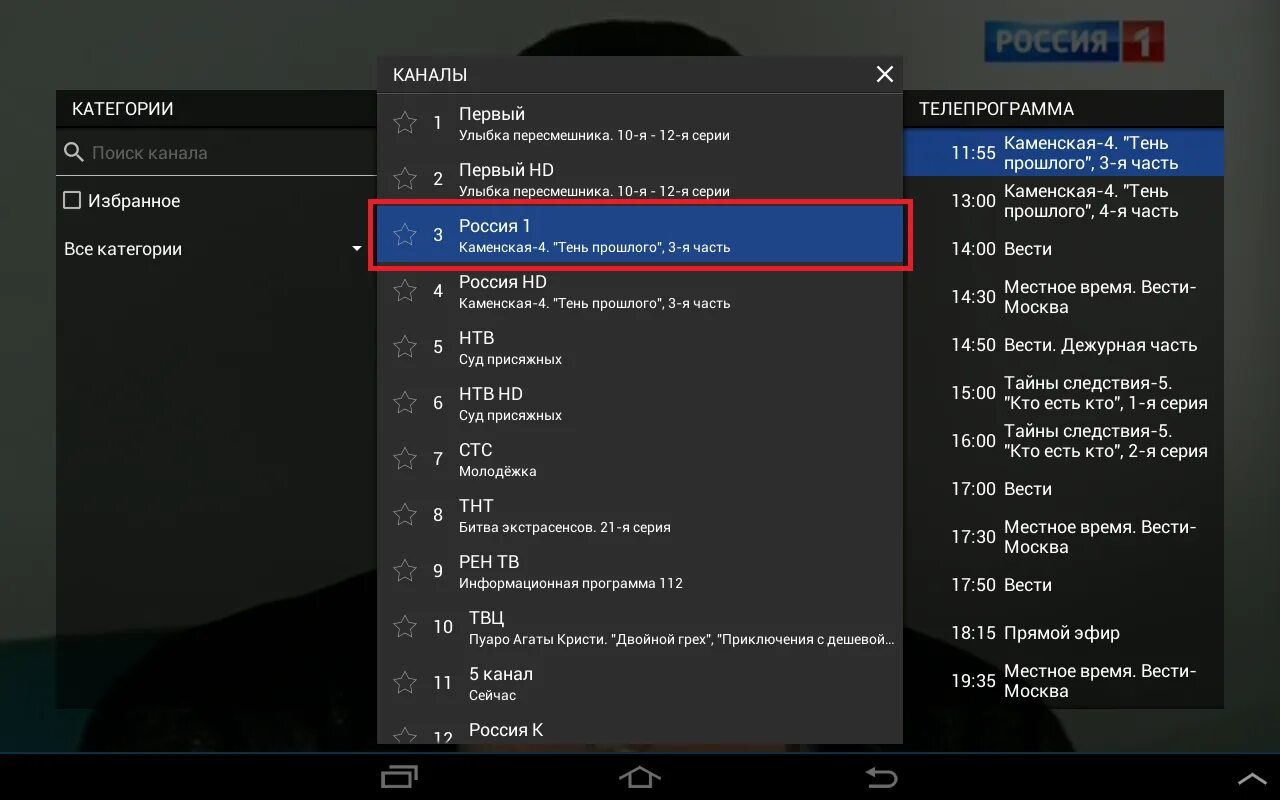The width and height of the screenshot is (1280, 800).
Task: Open the 14:50 Вести. Дежурная часть program
Action: coord(1064,345)
